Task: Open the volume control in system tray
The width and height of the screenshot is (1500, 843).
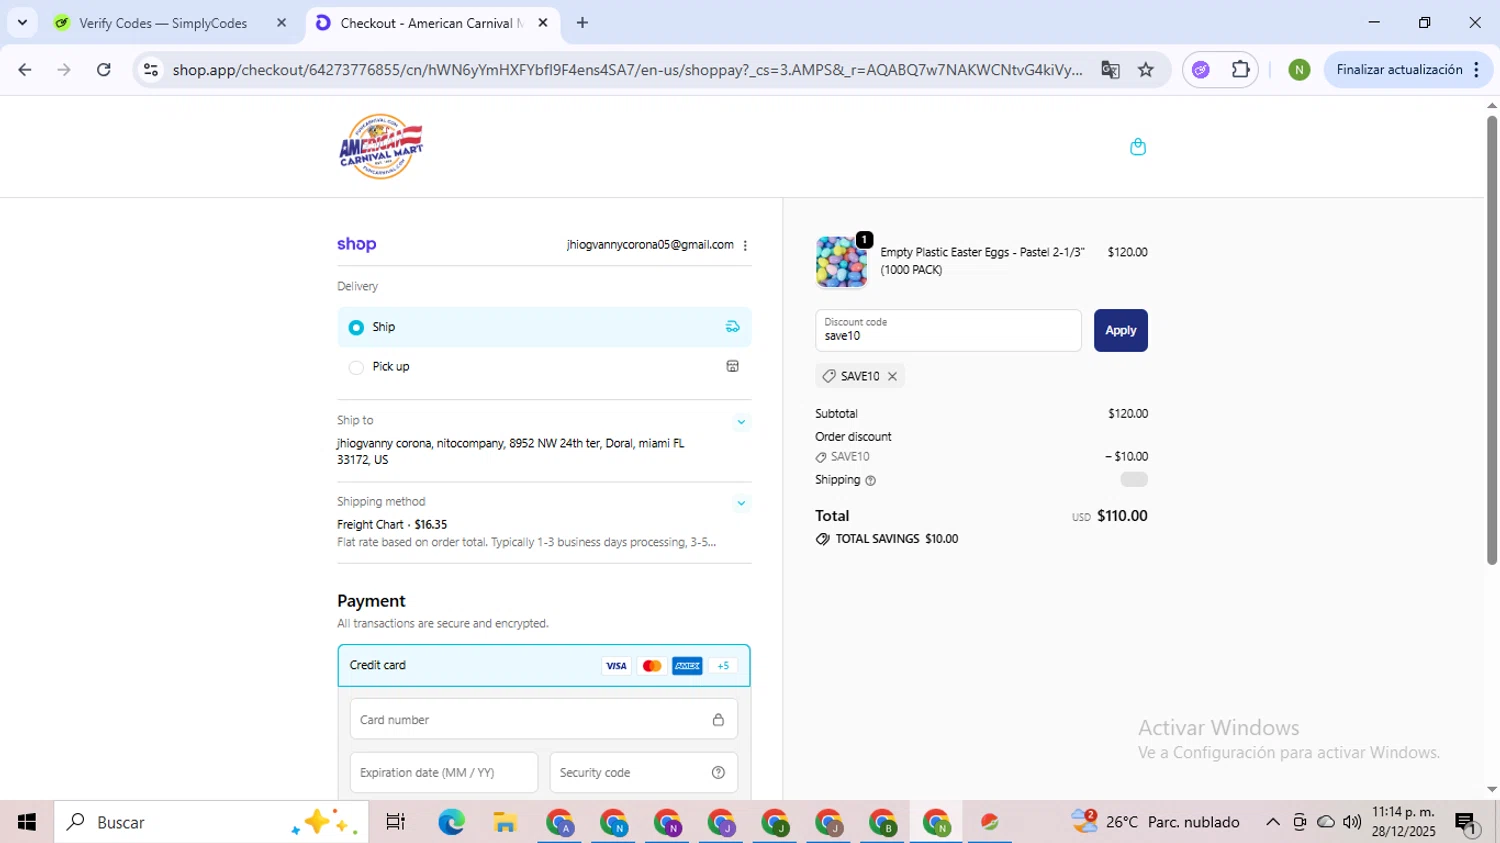Action: (1352, 822)
